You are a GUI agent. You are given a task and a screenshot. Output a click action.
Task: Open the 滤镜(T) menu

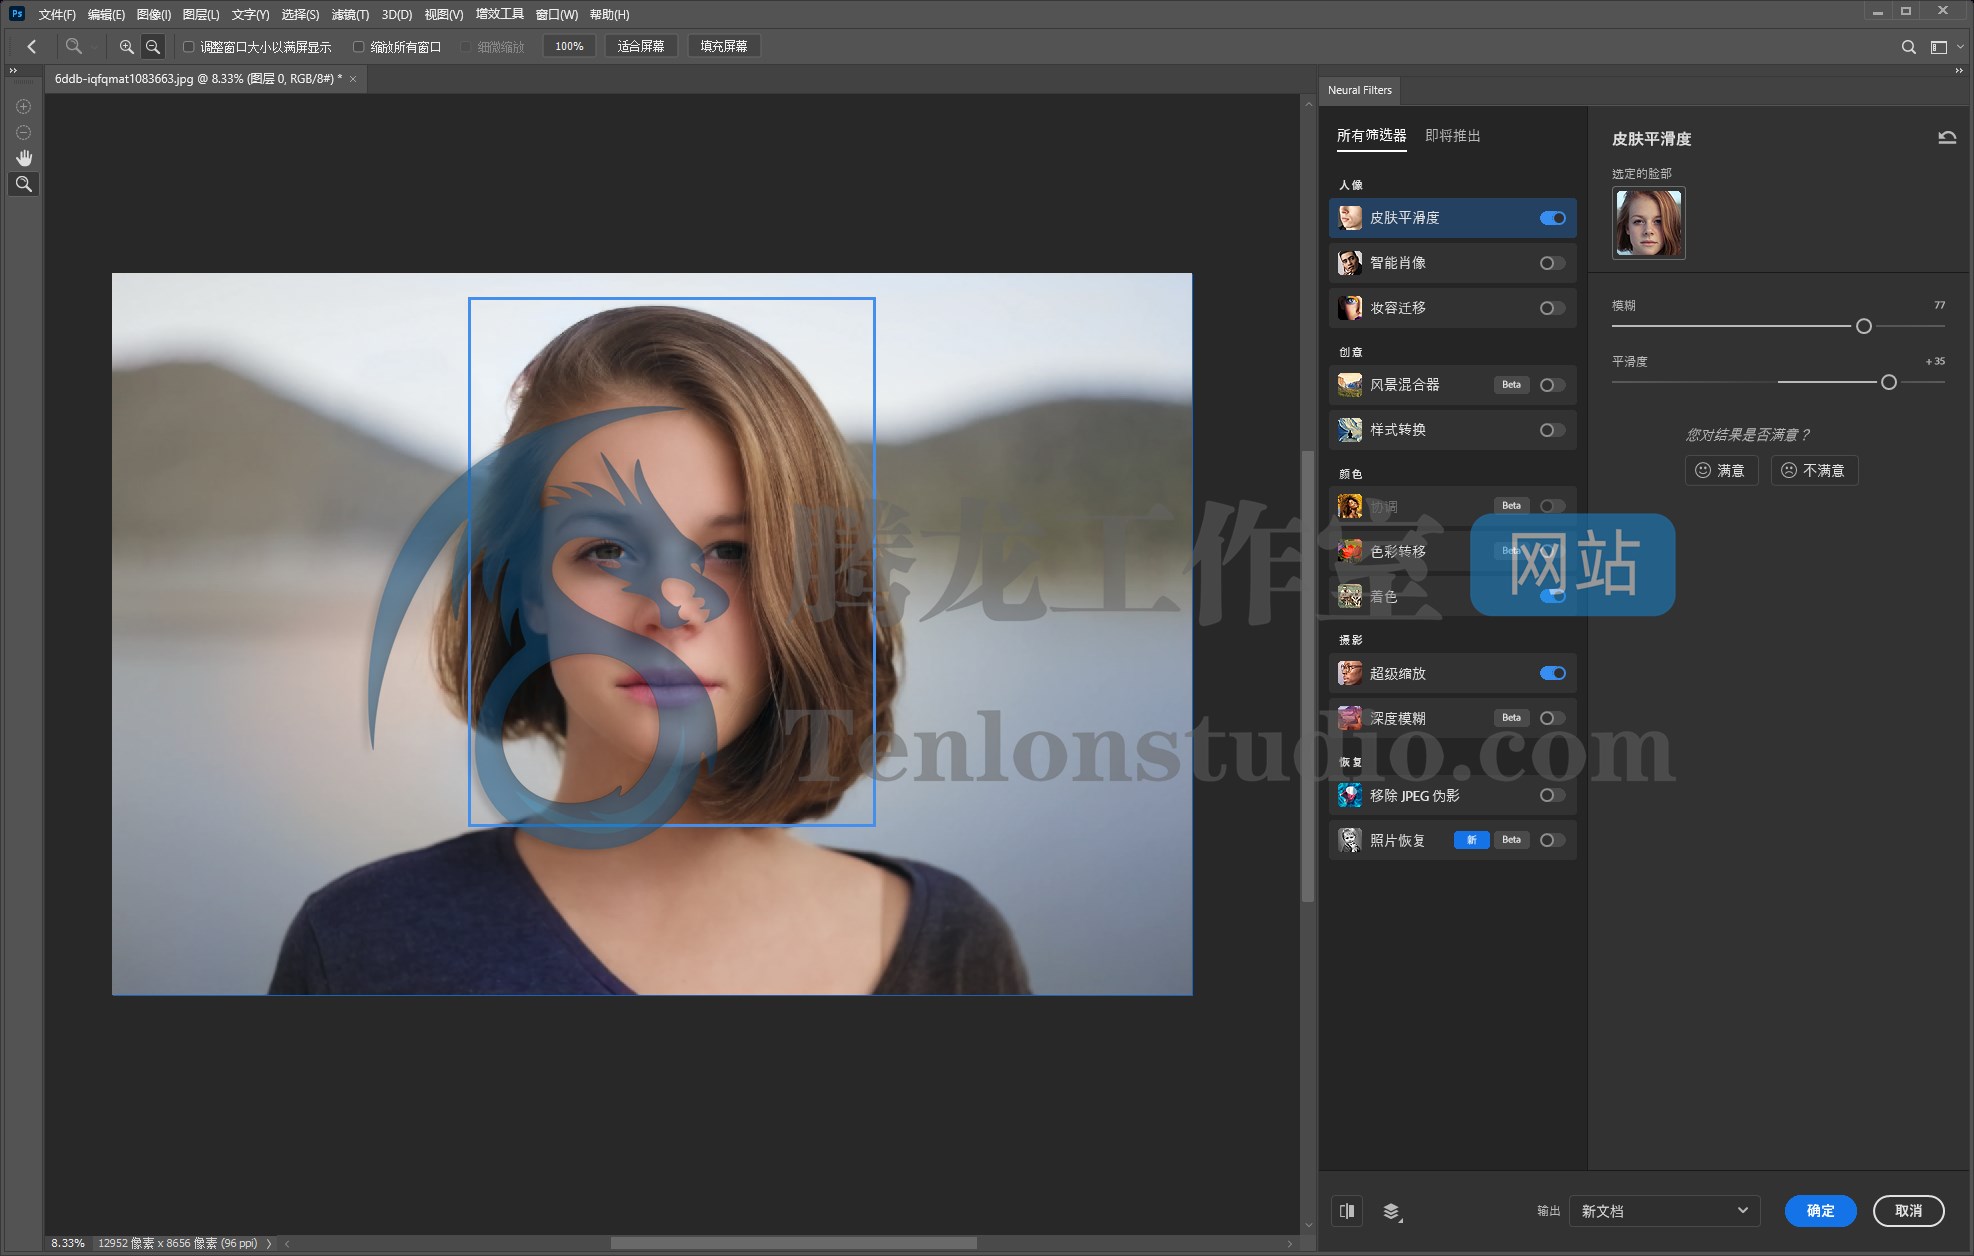tap(350, 14)
